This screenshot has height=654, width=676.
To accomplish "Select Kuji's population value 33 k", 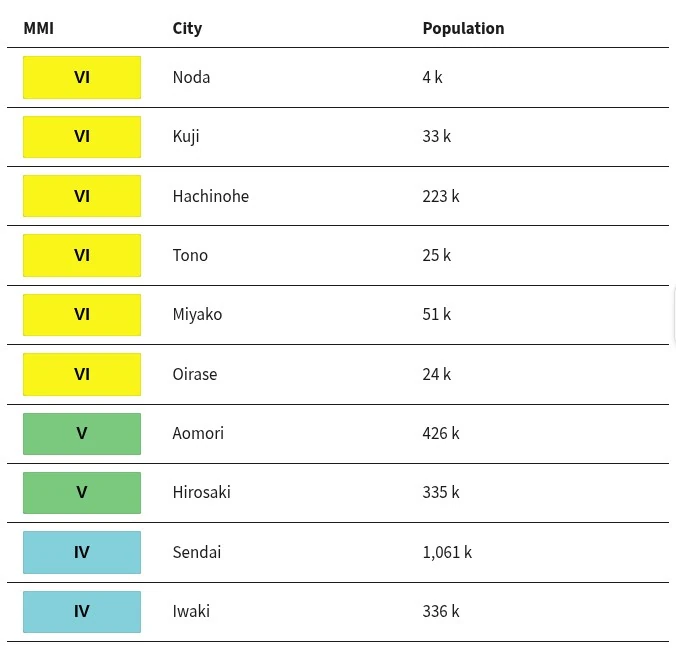I will (437, 137).
